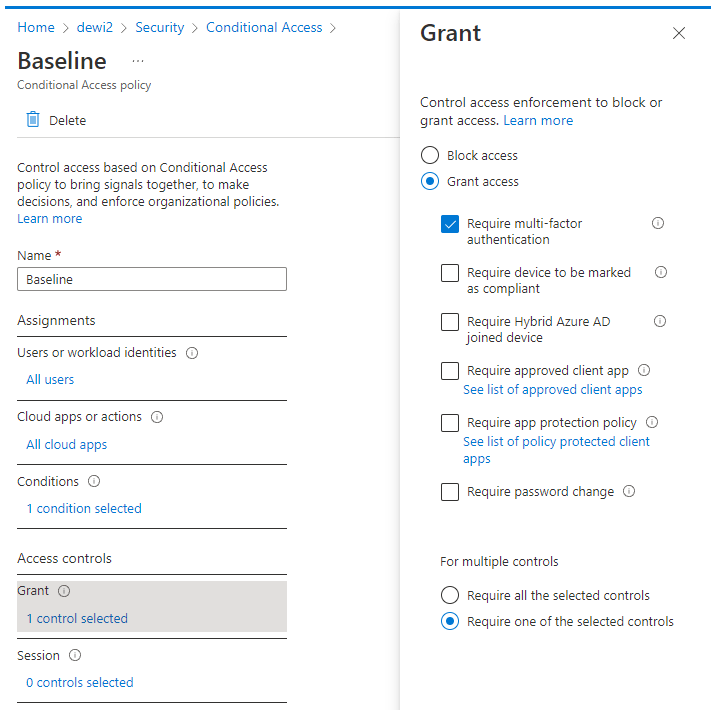Open the All users assignment link
Viewport: 714px width, 710px height.
[50, 380]
